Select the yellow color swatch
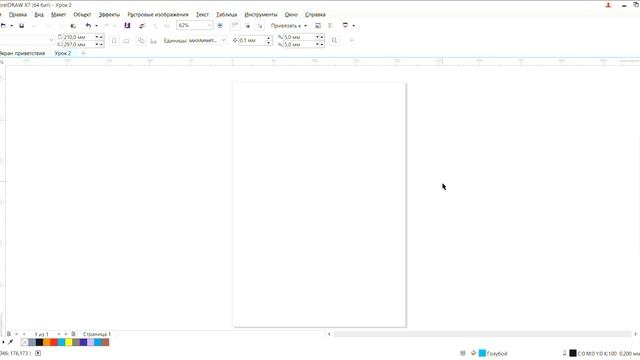The width and height of the screenshot is (640, 360). pyautogui.click(x=69, y=342)
